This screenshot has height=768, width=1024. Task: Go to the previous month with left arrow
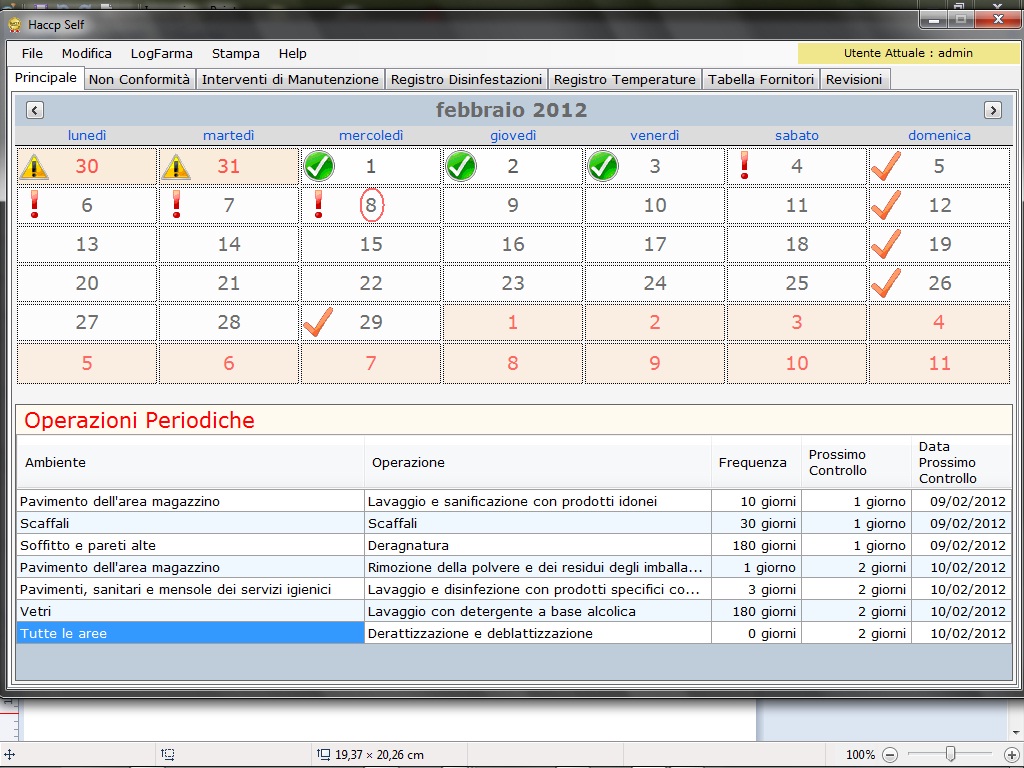[34, 110]
